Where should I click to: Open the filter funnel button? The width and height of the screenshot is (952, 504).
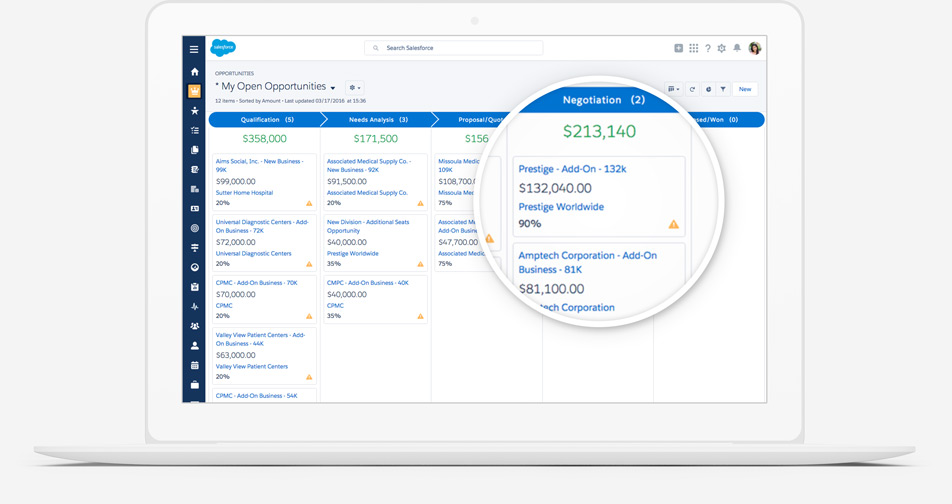coord(723,89)
